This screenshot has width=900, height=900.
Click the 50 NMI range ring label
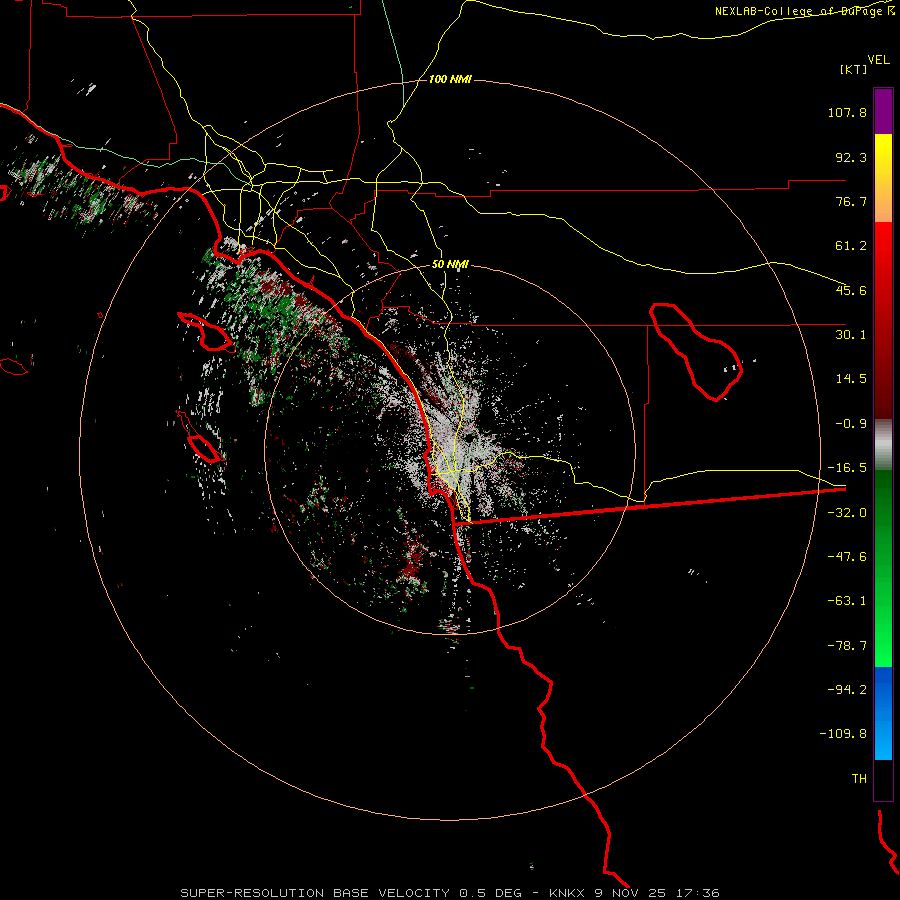(451, 265)
